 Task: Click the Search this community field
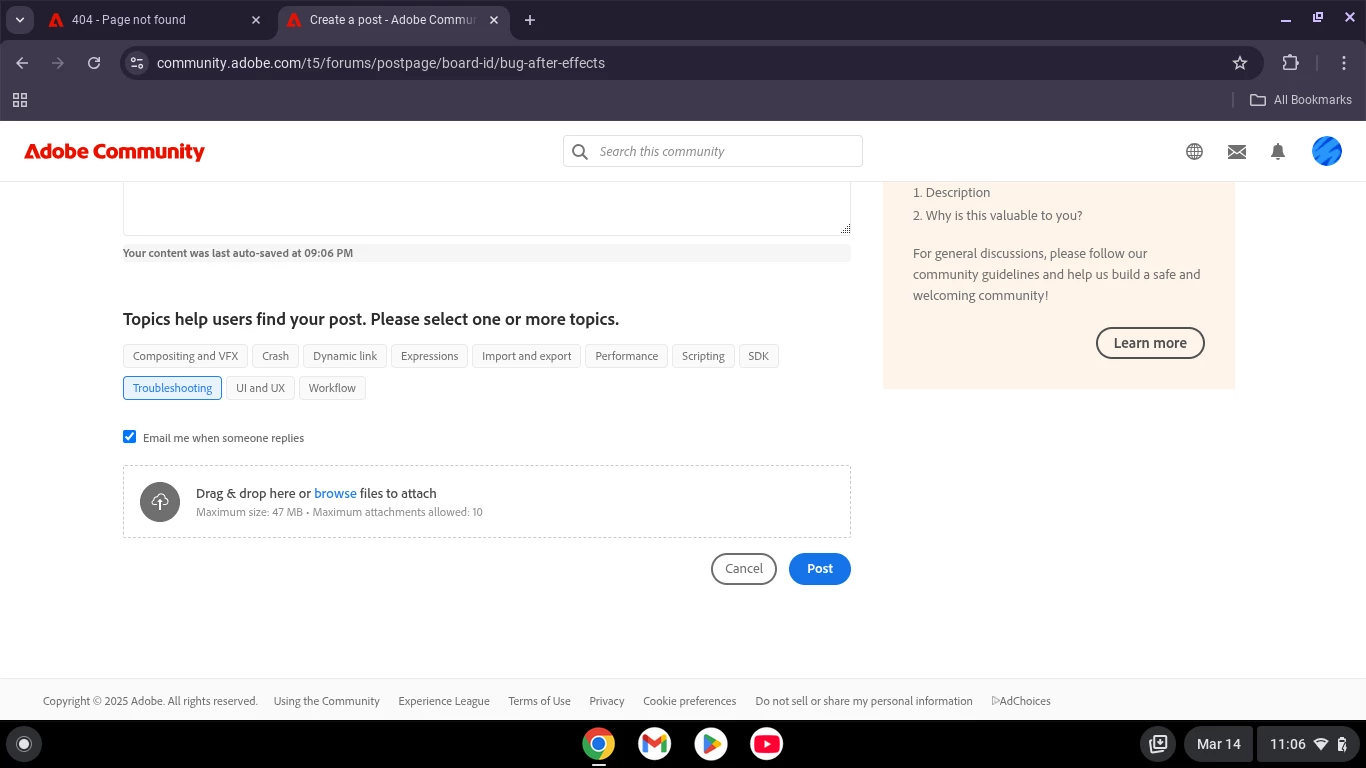click(x=713, y=151)
